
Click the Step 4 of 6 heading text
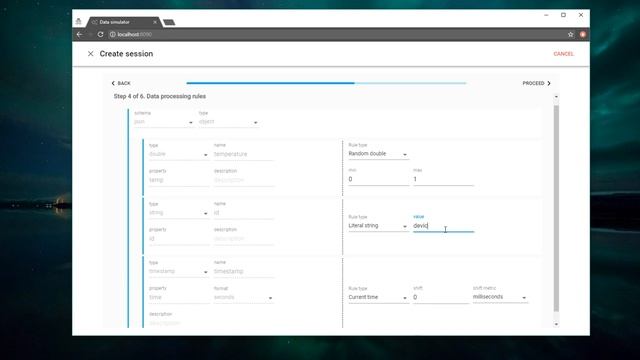coord(160,96)
